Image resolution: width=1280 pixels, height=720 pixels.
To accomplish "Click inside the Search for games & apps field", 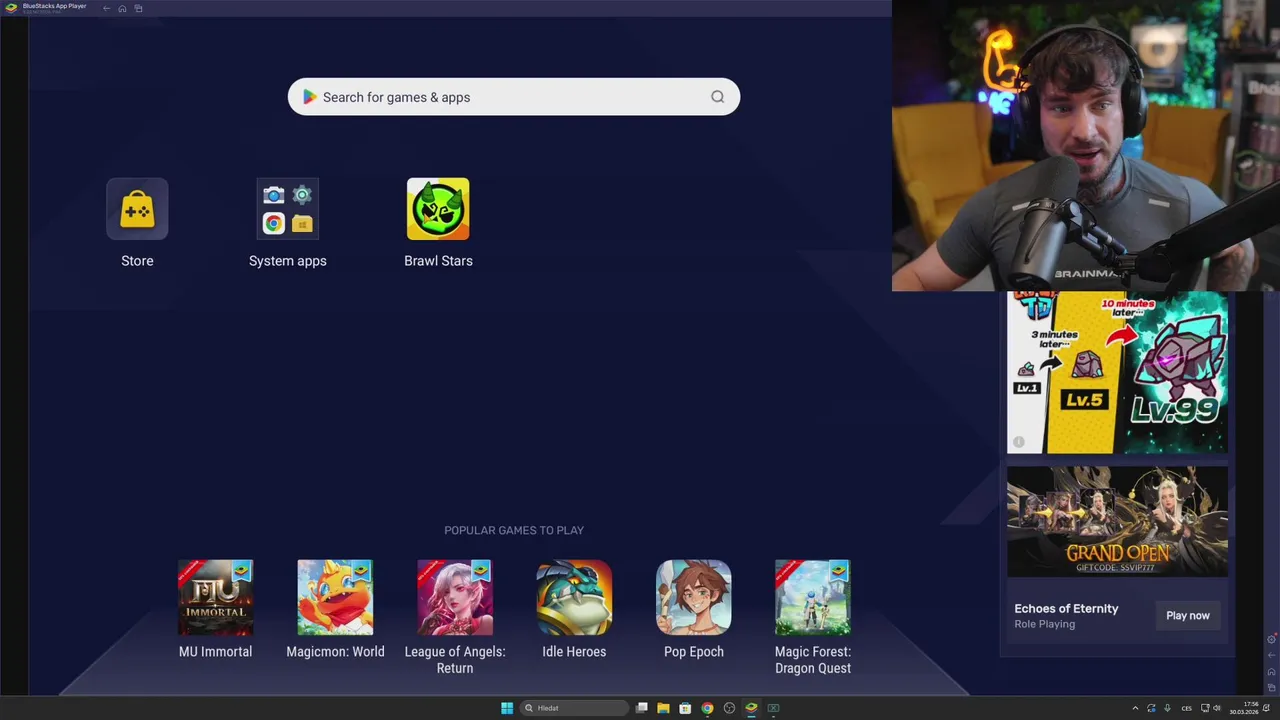I will point(514,97).
